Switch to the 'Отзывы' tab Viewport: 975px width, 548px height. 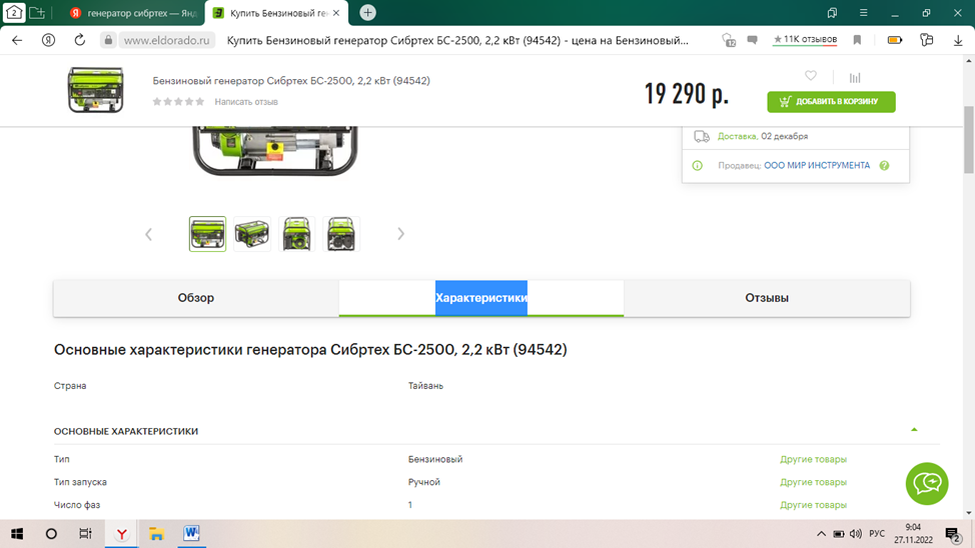tap(767, 298)
